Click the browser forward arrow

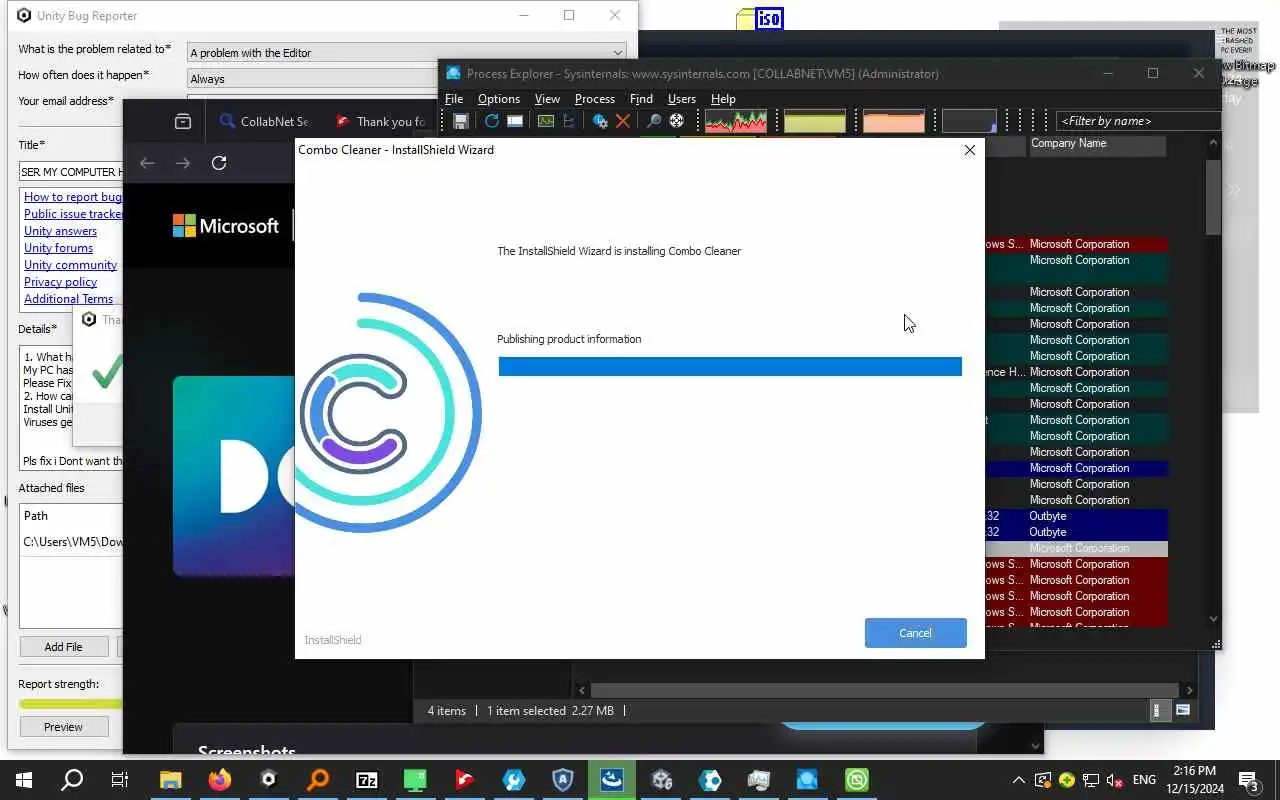(x=182, y=163)
